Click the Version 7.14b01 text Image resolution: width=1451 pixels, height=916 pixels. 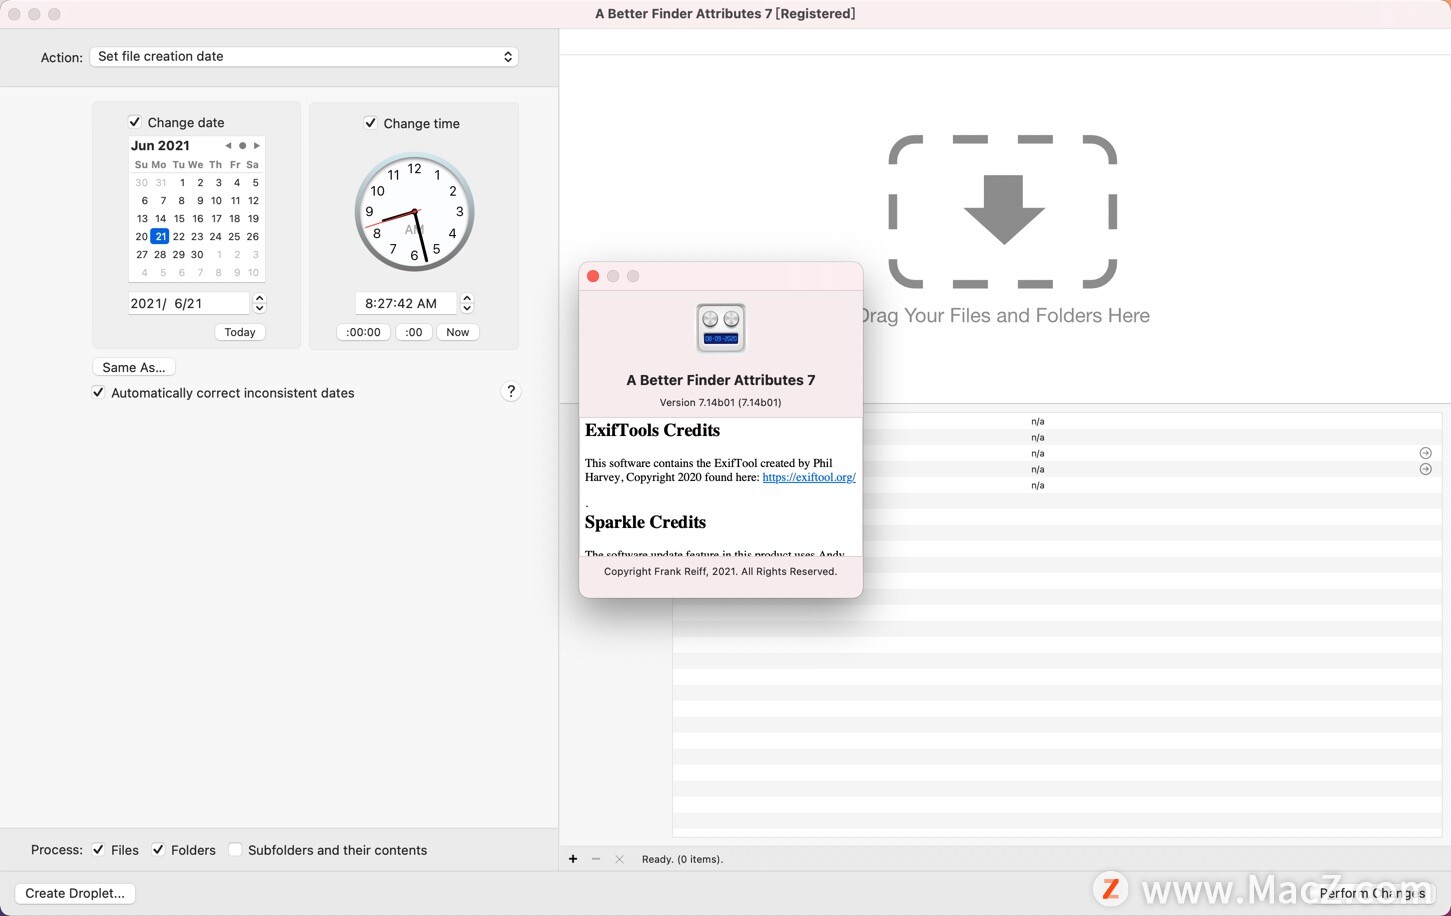click(721, 402)
